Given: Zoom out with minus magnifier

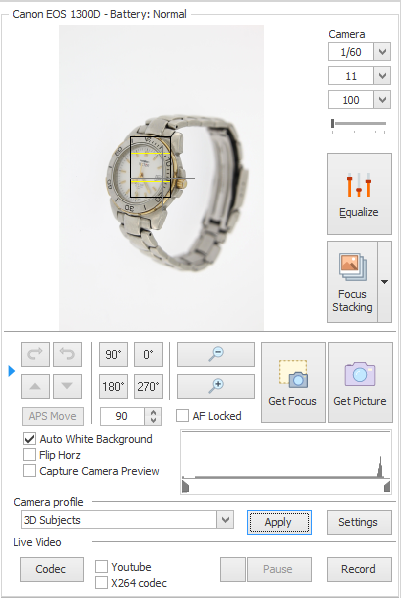Looking at the screenshot, I should coord(216,354).
